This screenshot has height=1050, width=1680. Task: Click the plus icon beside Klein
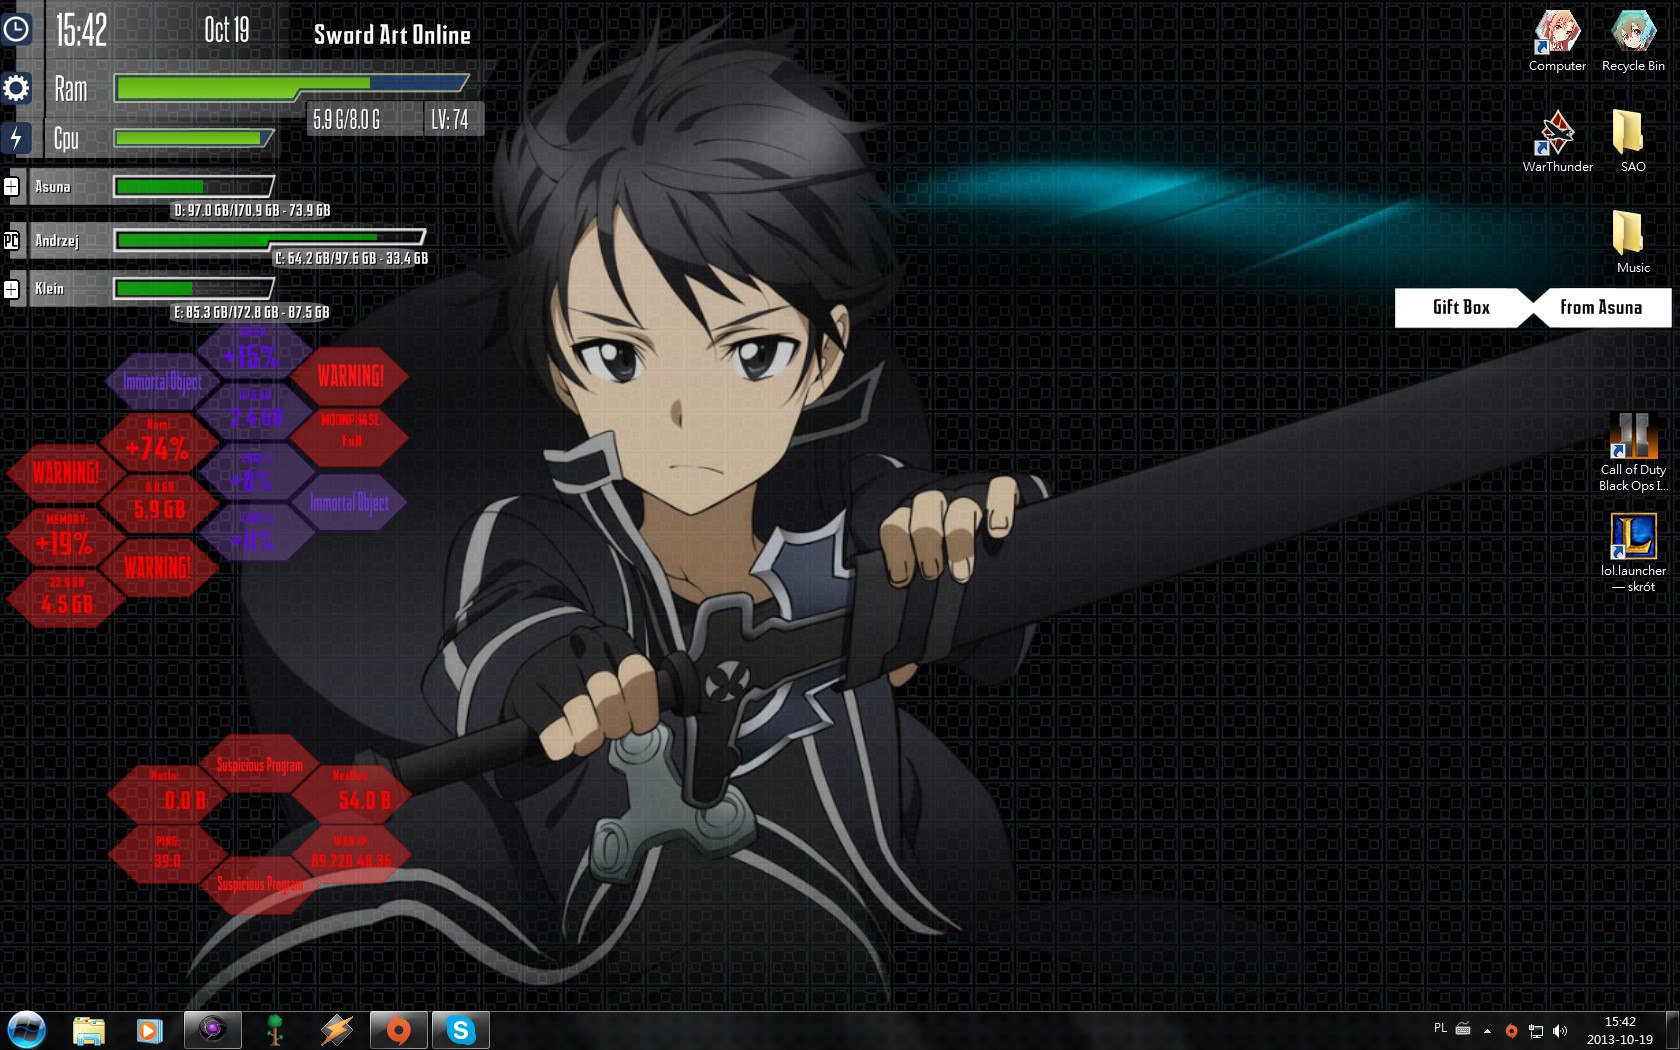pyautogui.click(x=11, y=289)
